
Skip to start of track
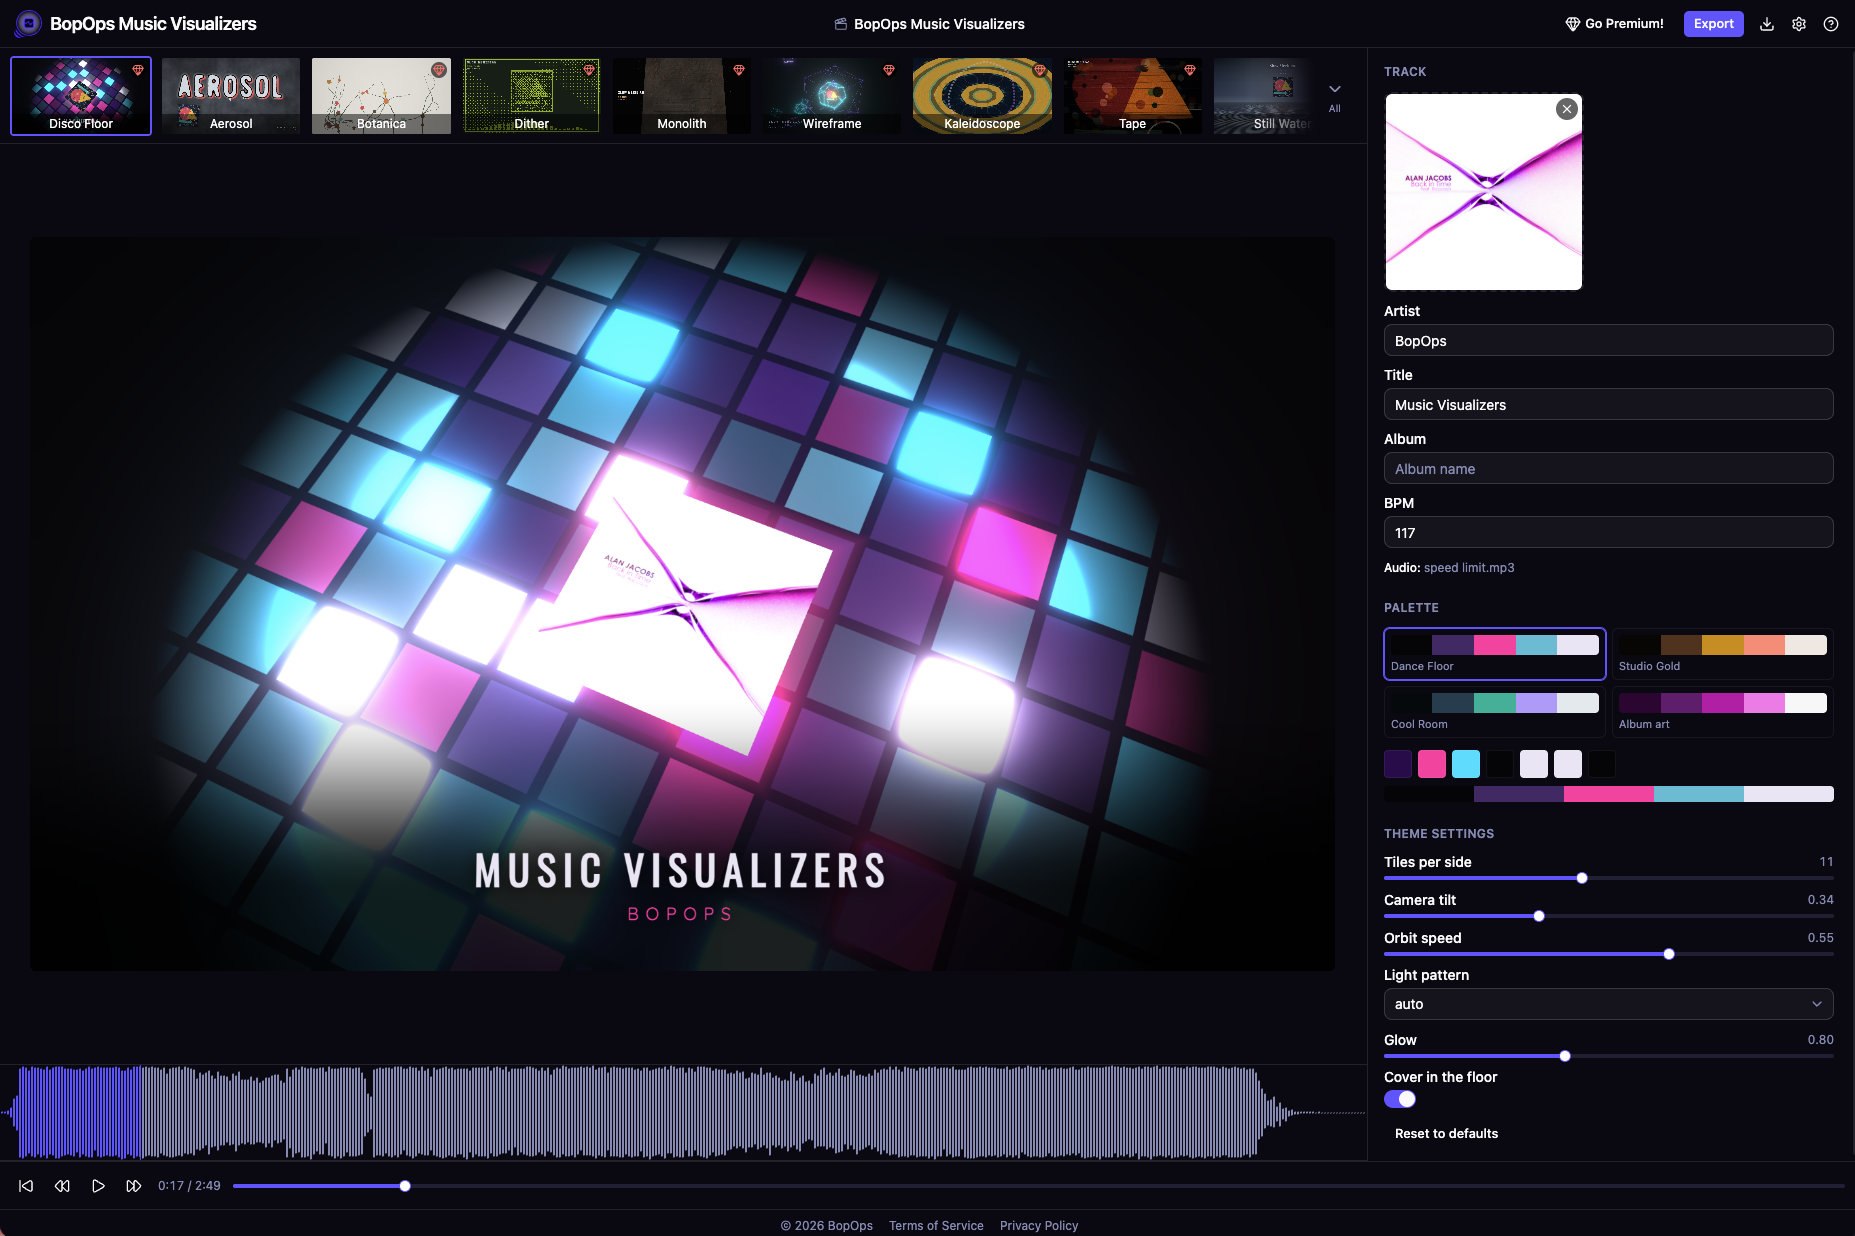(26, 1186)
